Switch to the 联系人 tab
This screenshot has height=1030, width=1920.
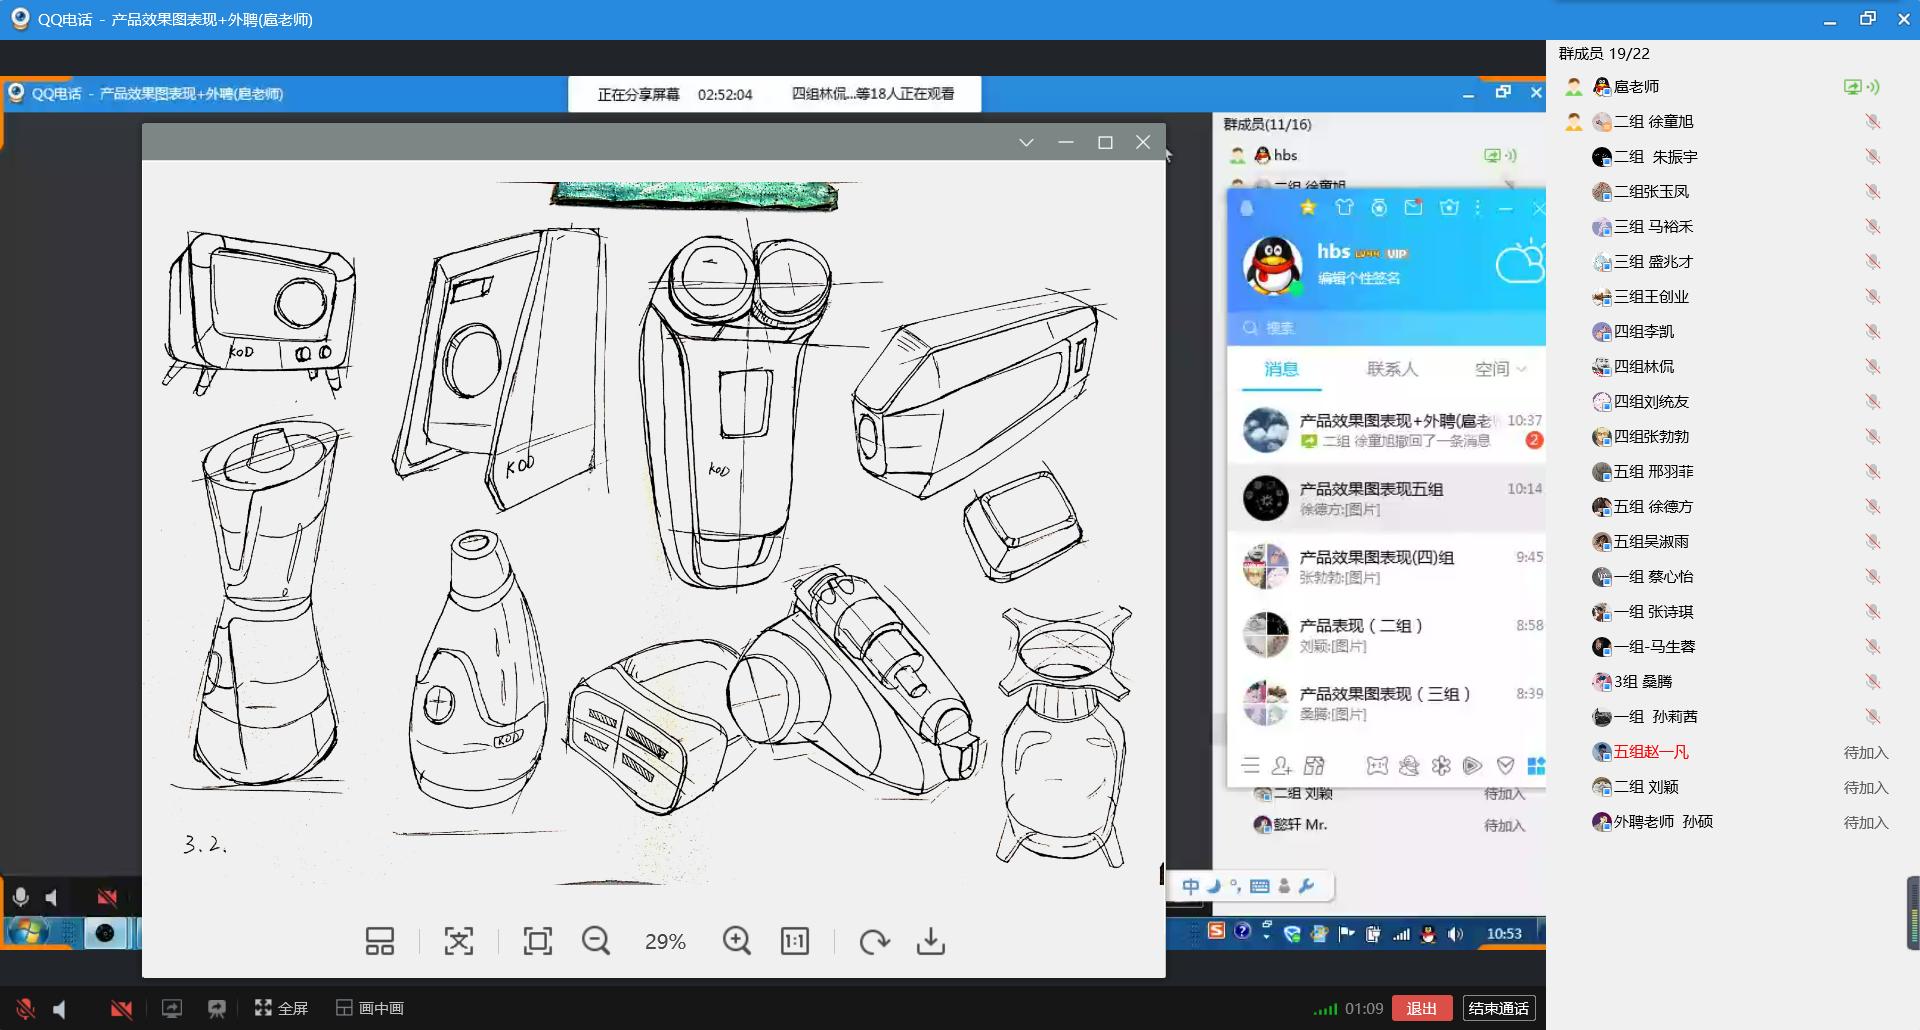(1392, 369)
